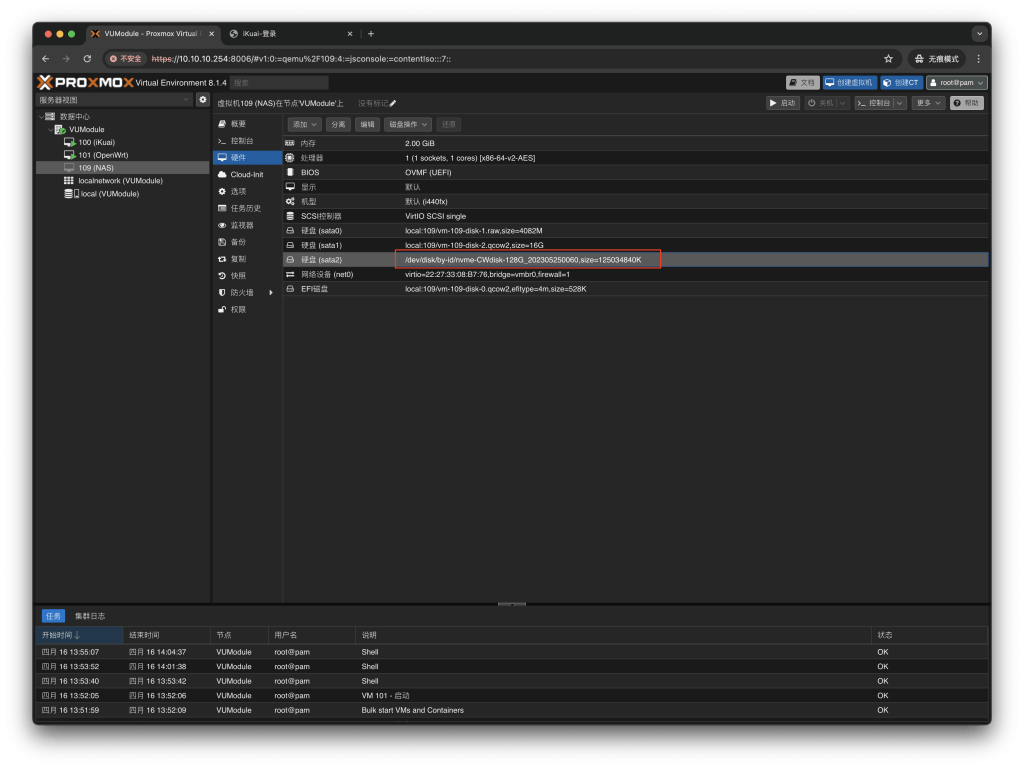Screen dimensions: 1024x768
Task: Open Cloud-Init in the VM side menu
Action: click(x=246, y=174)
